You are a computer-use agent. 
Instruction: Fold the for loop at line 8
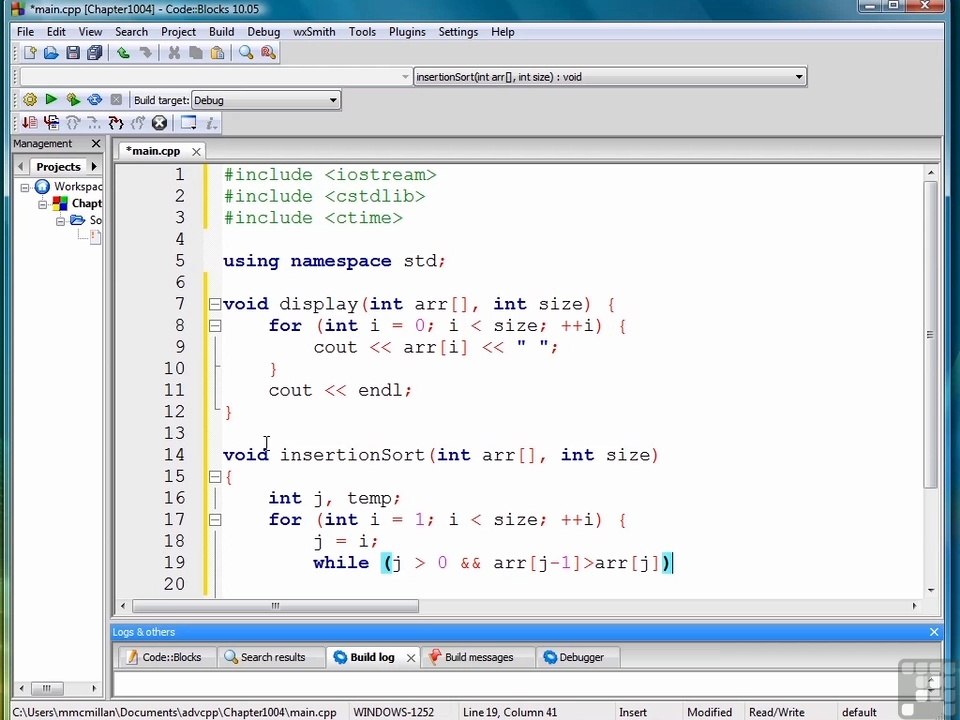coord(215,326)
